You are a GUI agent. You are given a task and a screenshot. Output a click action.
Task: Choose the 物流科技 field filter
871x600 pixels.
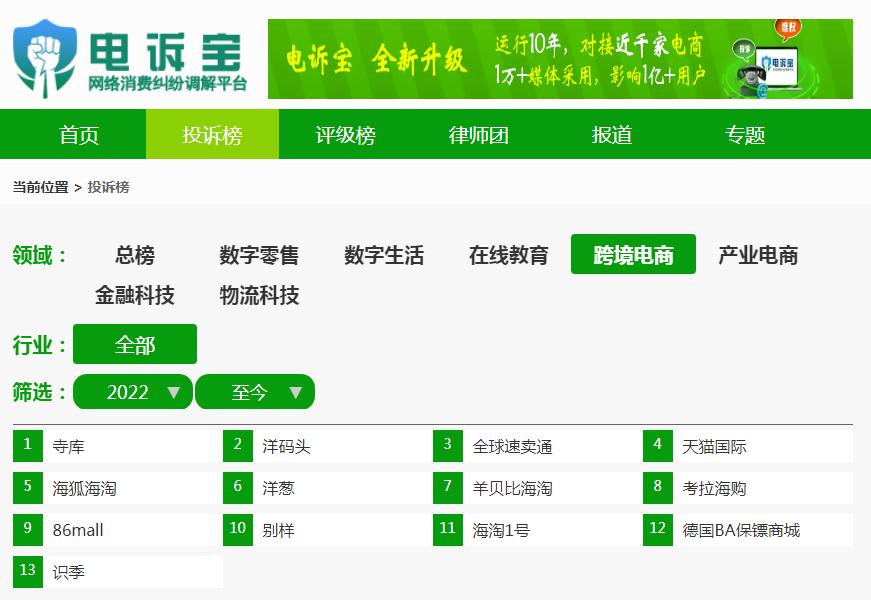[x=259, y=295]
